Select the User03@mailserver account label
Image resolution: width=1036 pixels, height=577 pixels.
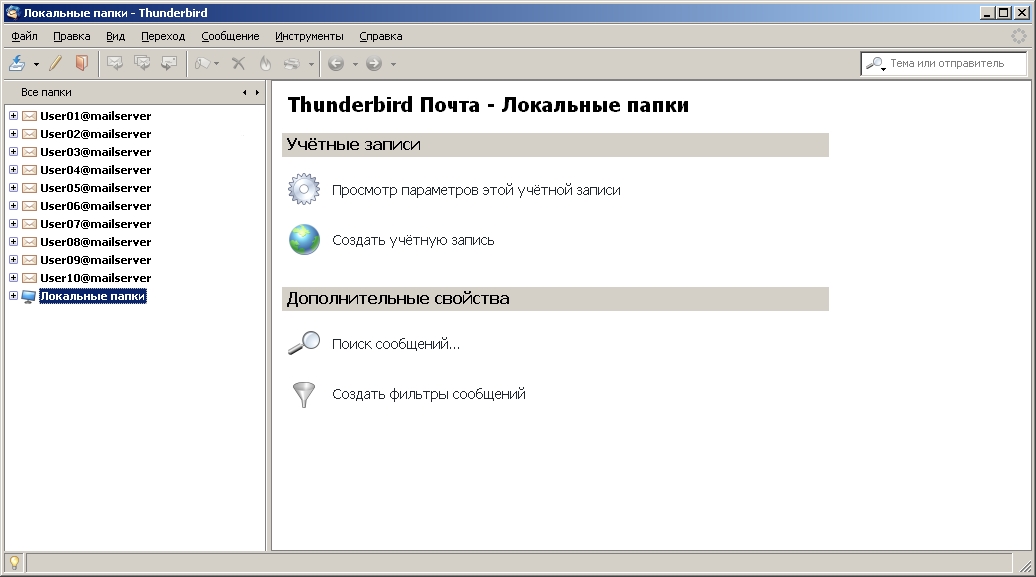point(96,152)
